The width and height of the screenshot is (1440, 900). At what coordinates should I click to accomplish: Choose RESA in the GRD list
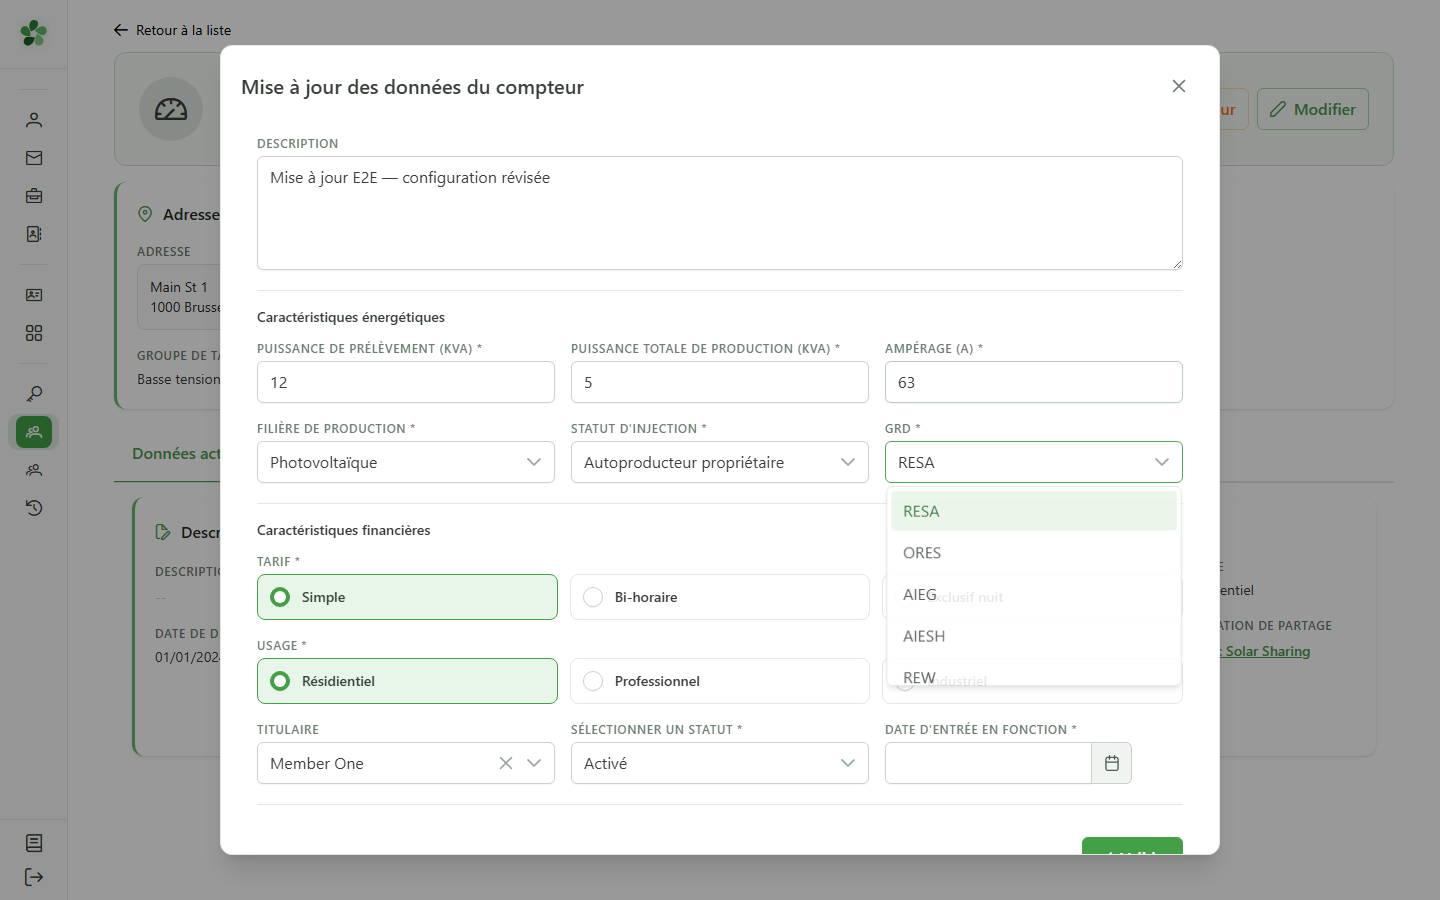click(x=1034, y=511)
